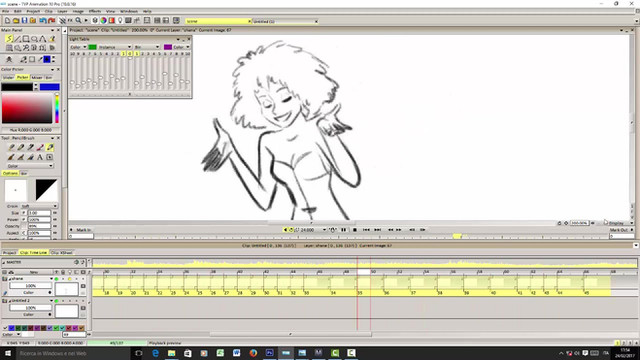This screenshot has height=360, width=640.
Task: Switch to the Mixer tab in Color Picker
Action: [x=37, y=77]
